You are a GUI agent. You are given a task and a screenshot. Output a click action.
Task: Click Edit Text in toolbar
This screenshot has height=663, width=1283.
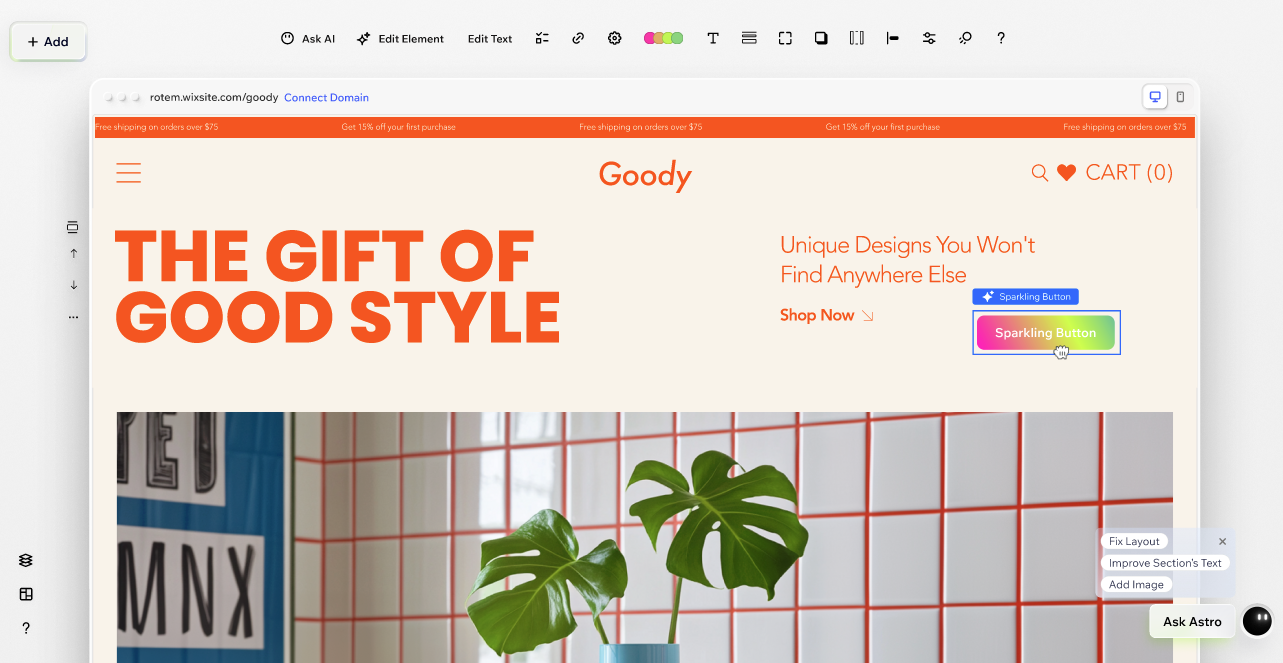click(x=490, y=39)
